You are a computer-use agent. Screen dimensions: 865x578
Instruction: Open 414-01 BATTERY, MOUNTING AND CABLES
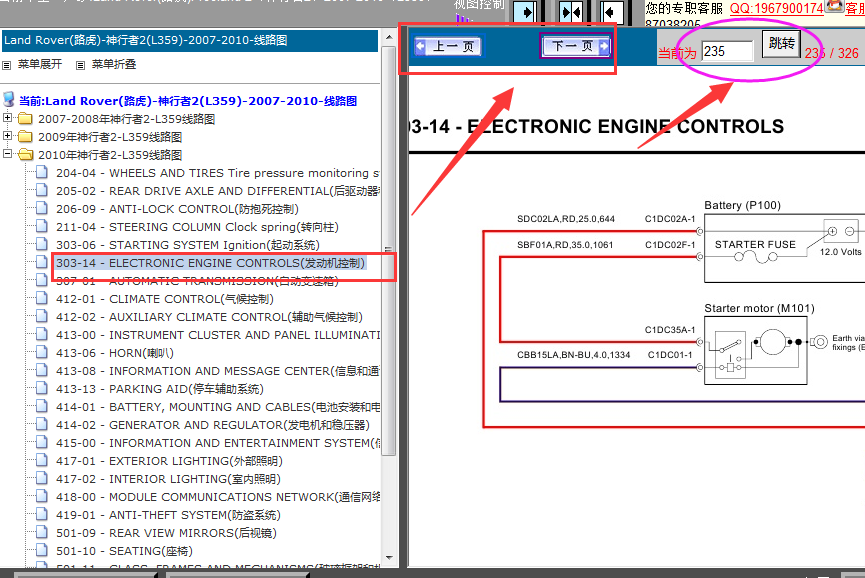point(217,407)
